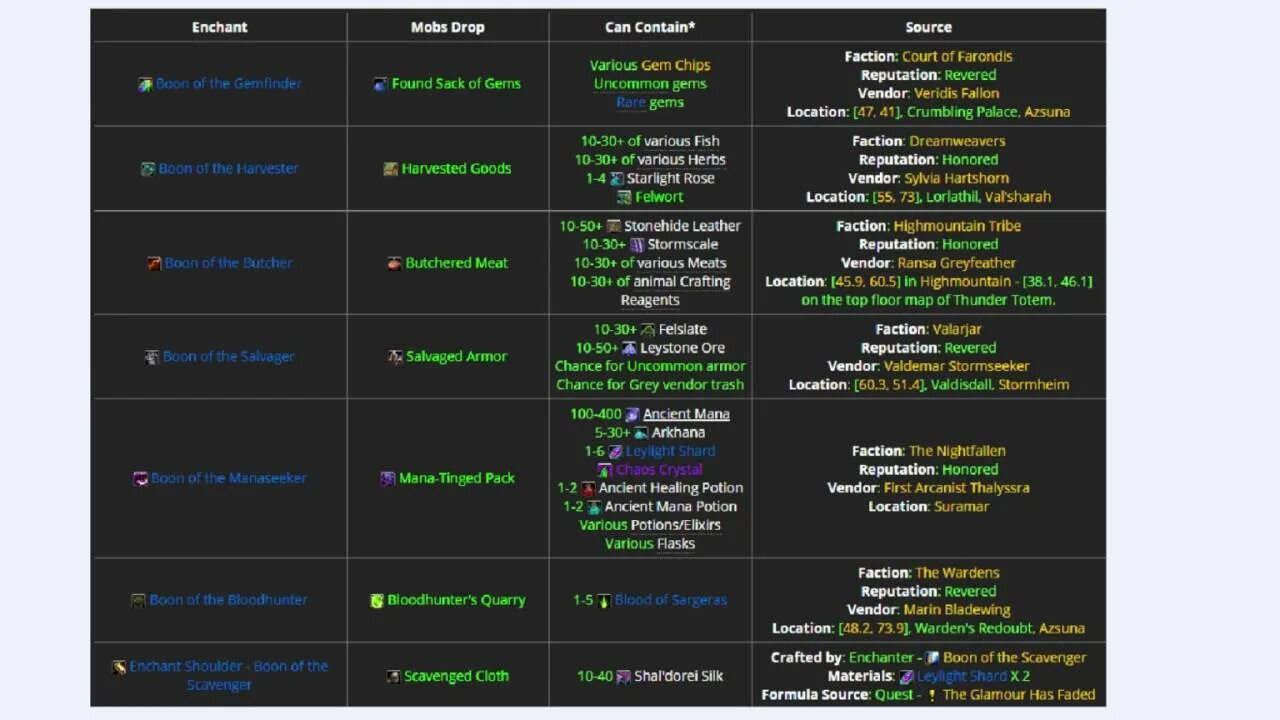The image size is (1280, 720).
Task: Open the Boon of the Harvester link
Action: [x=228, y=169]
